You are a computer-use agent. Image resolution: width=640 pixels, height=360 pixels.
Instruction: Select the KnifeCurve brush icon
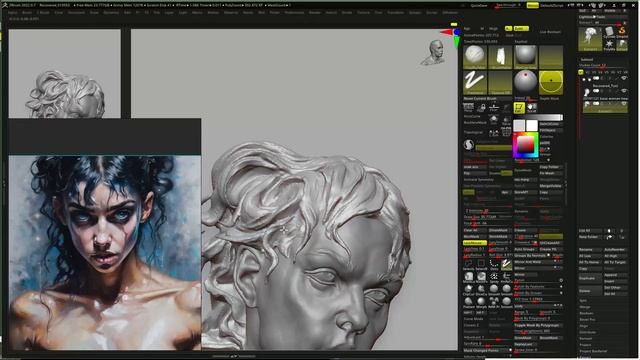(x=507, y=278)
